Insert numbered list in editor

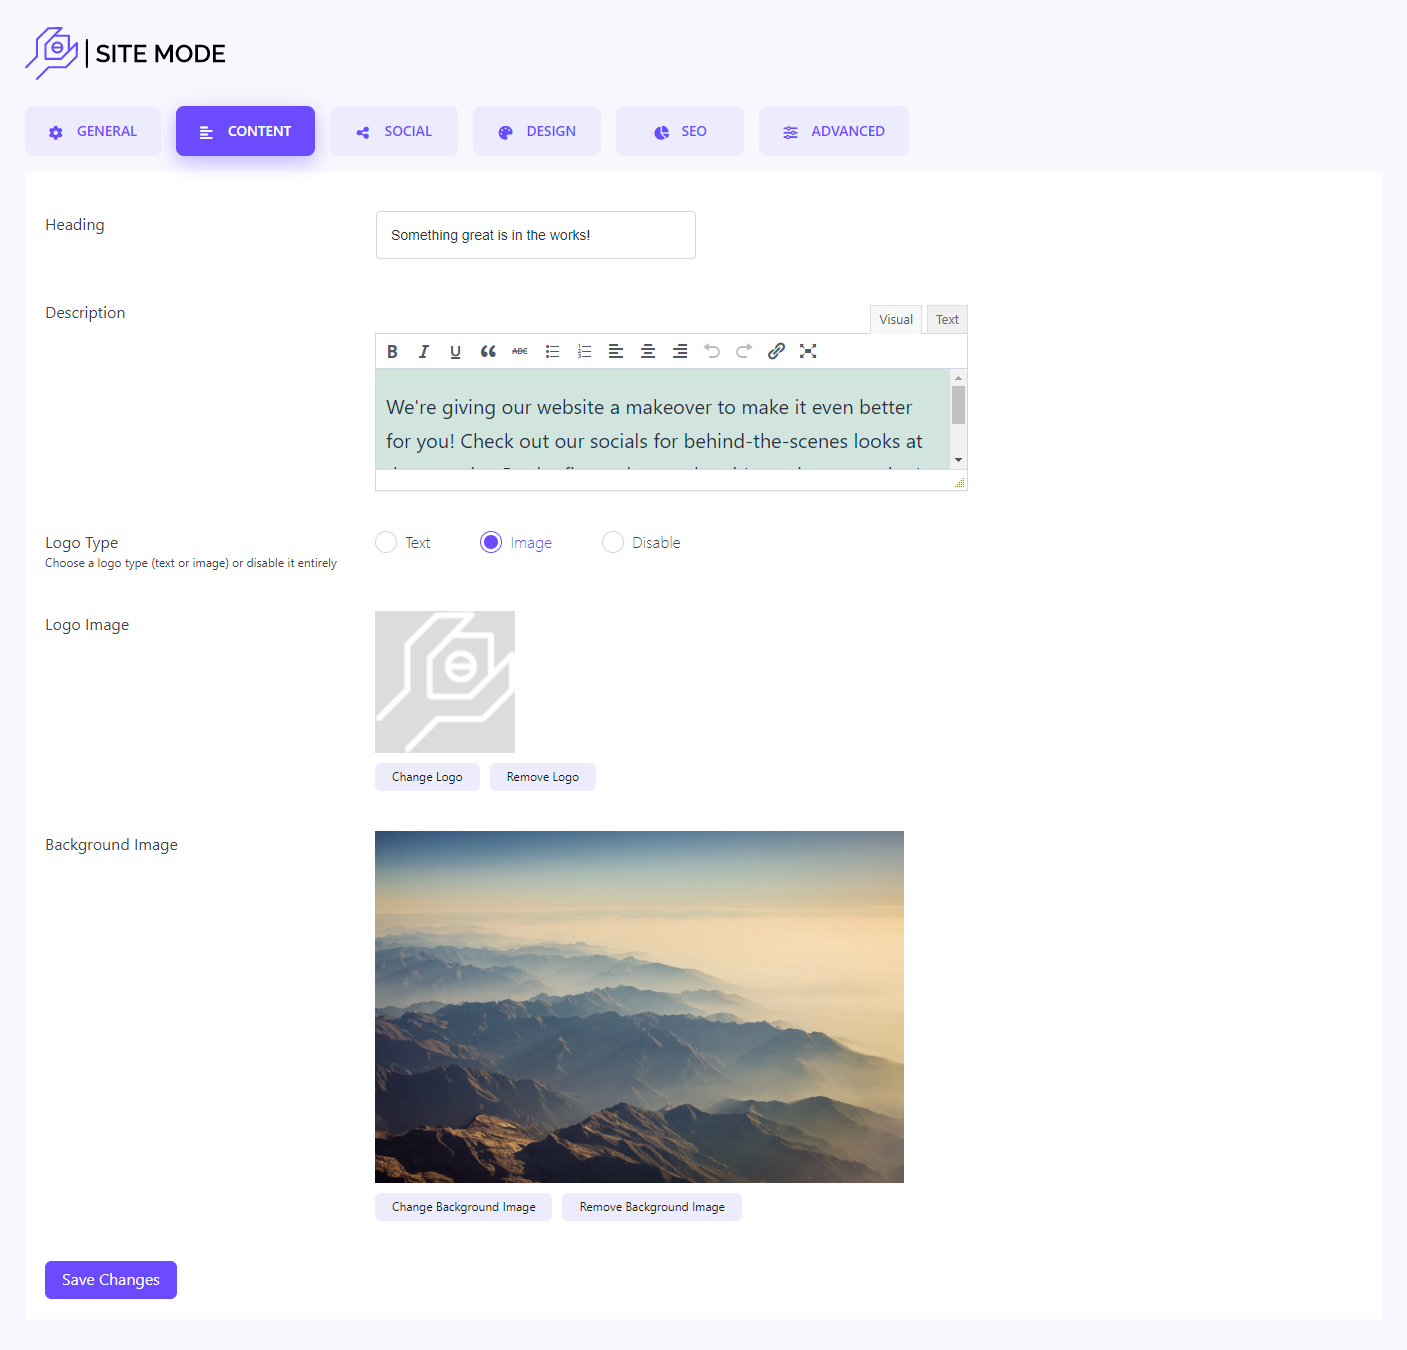coord(584,351)
